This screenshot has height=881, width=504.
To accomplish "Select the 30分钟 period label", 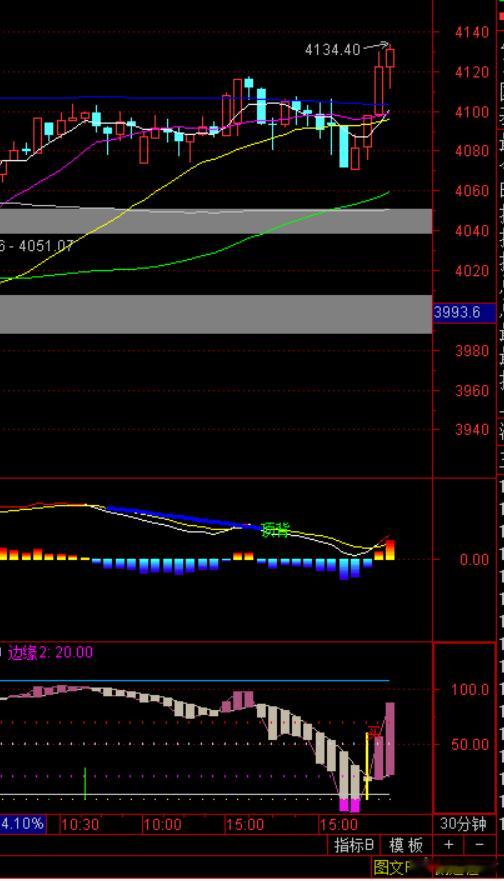I will (x=463, y=824).
